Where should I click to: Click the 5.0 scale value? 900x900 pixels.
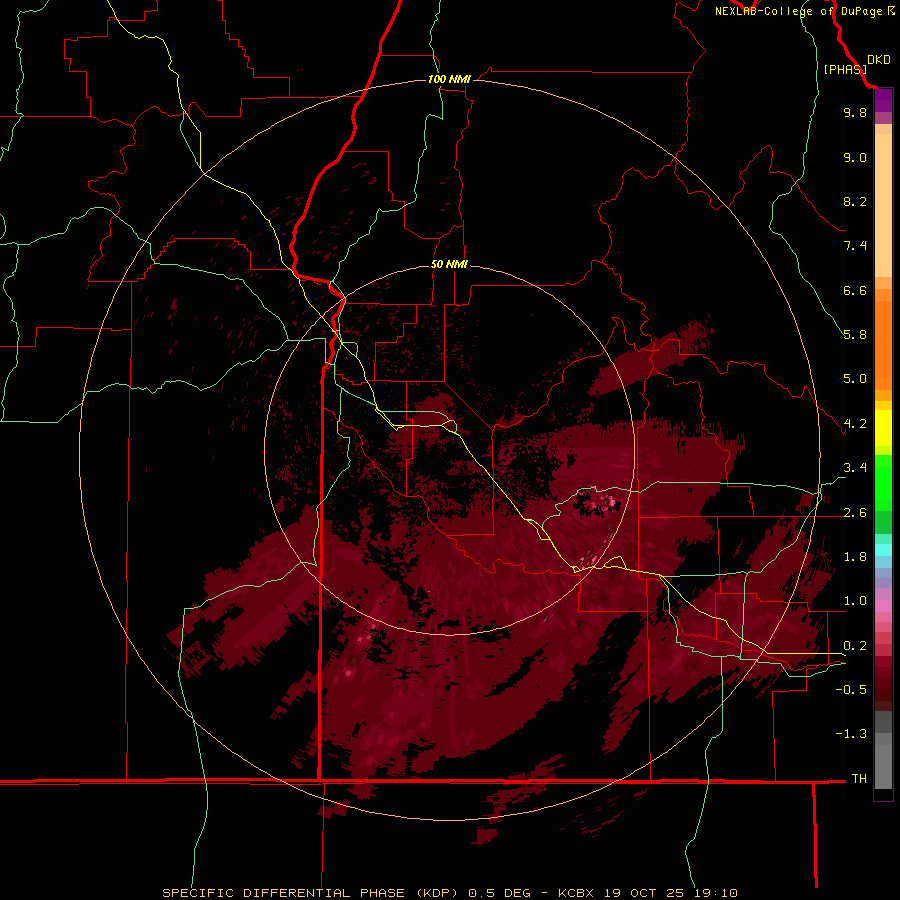(x=855, y=379)
